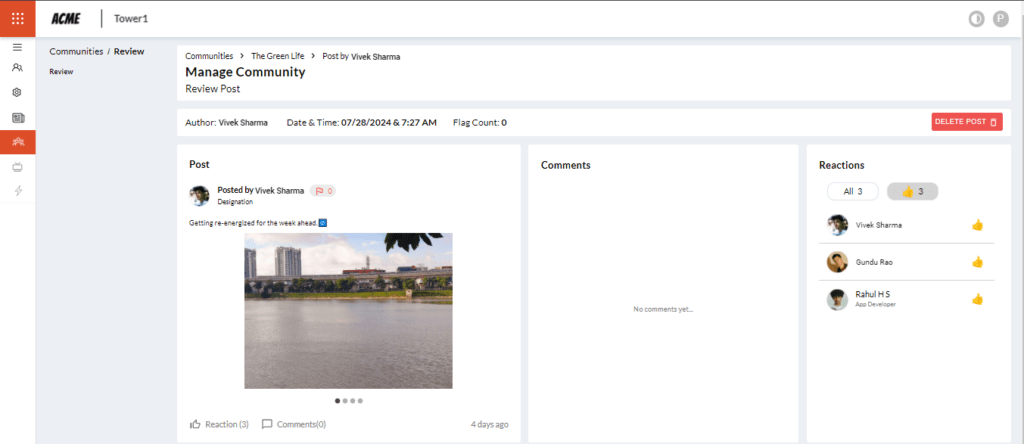
Task: Select the Review item in side panel
Action: coord(61,72)
